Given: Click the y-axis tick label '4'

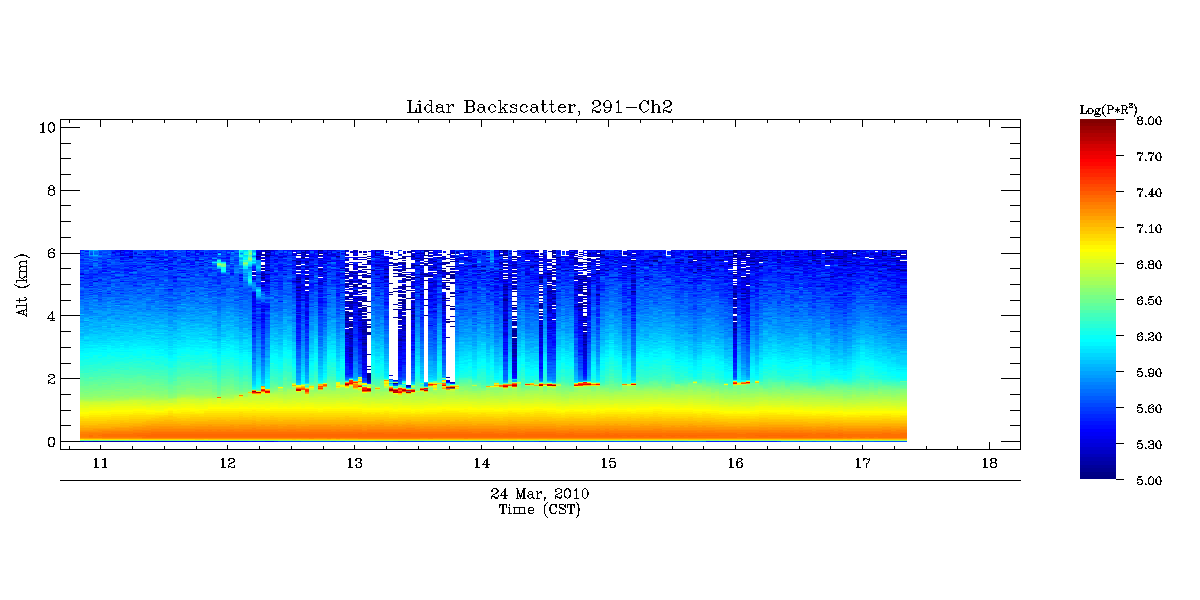Looking at the screenshot, I should coord(49,316).
